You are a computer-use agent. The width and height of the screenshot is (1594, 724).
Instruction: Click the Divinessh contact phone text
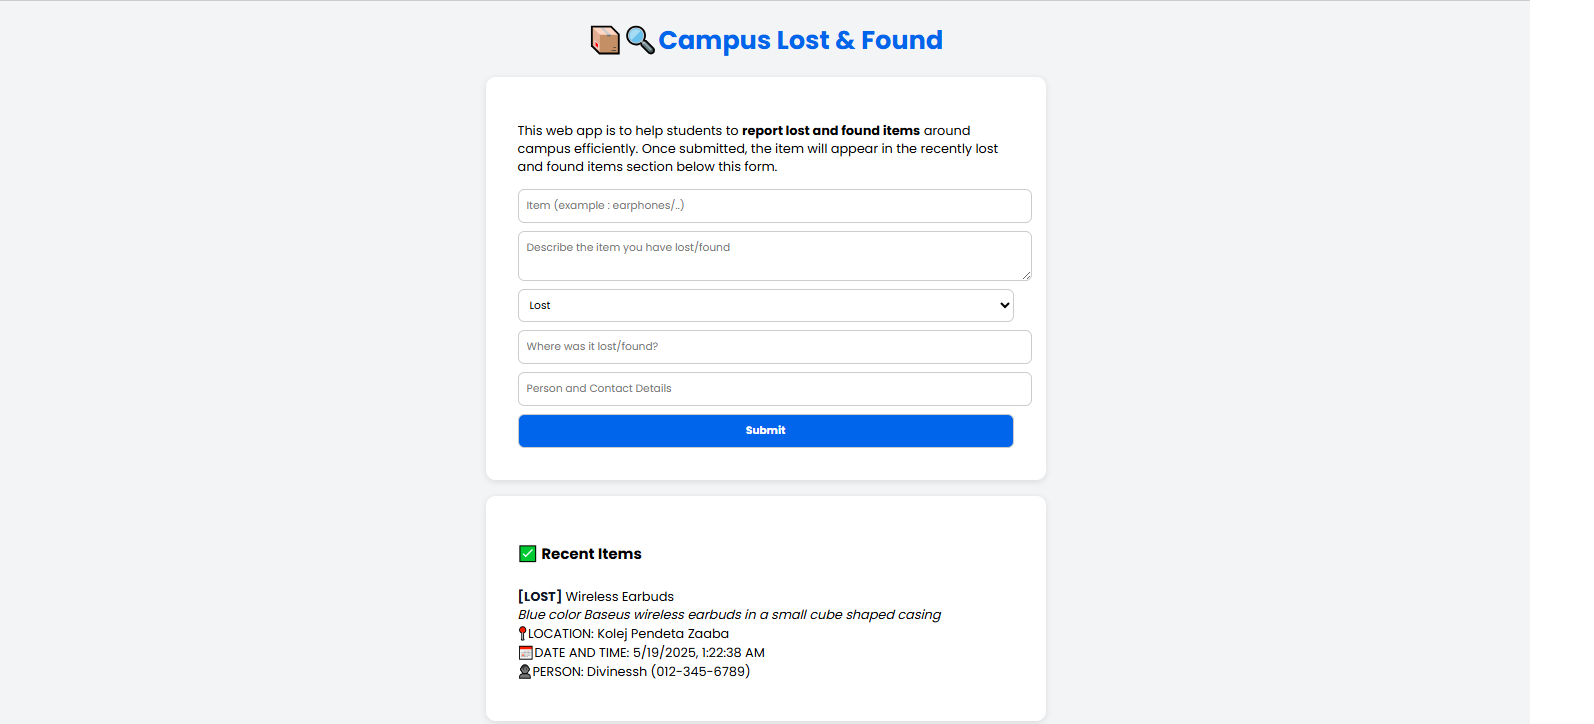click(x=700, y=672)
